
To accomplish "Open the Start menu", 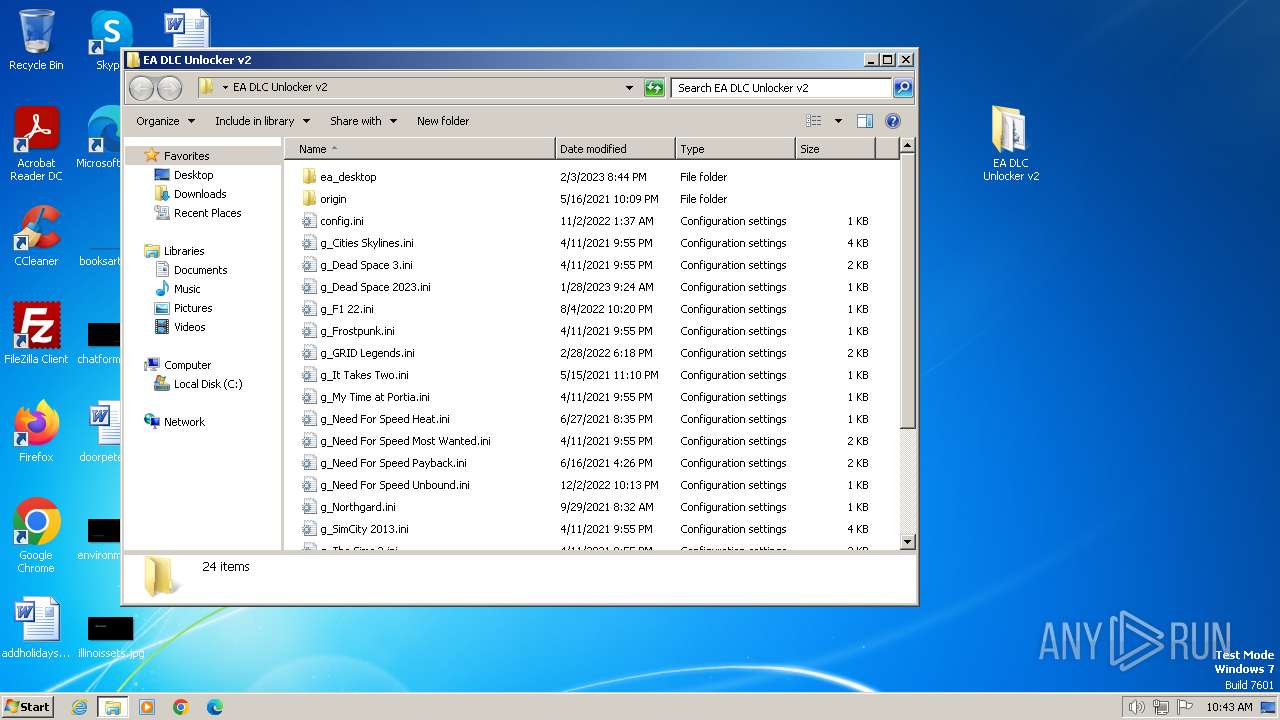I will [28, 707].
